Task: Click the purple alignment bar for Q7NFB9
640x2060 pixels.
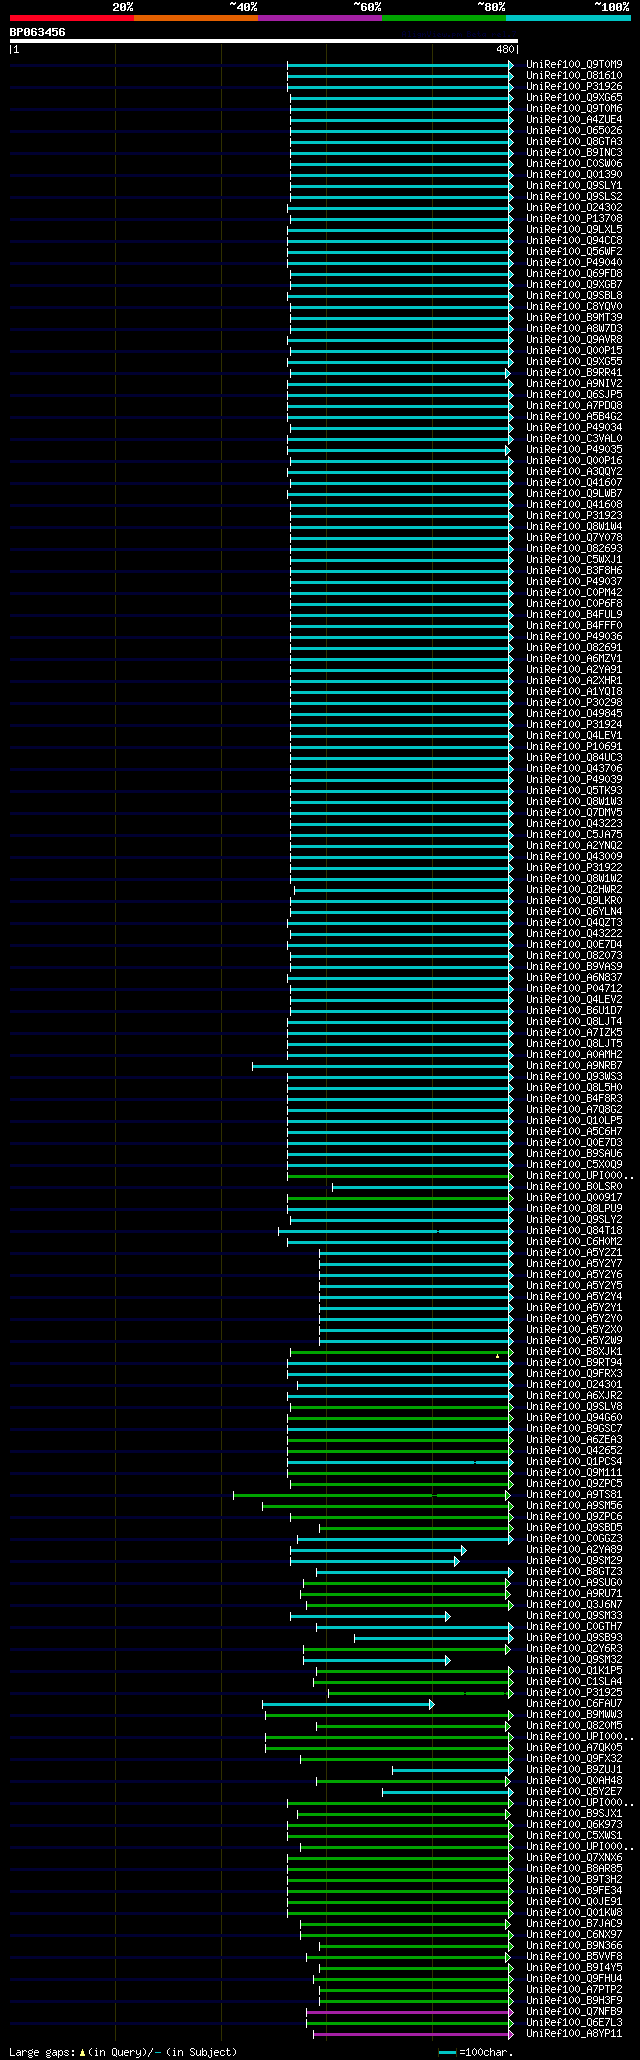Action: tap(410, 2012)
